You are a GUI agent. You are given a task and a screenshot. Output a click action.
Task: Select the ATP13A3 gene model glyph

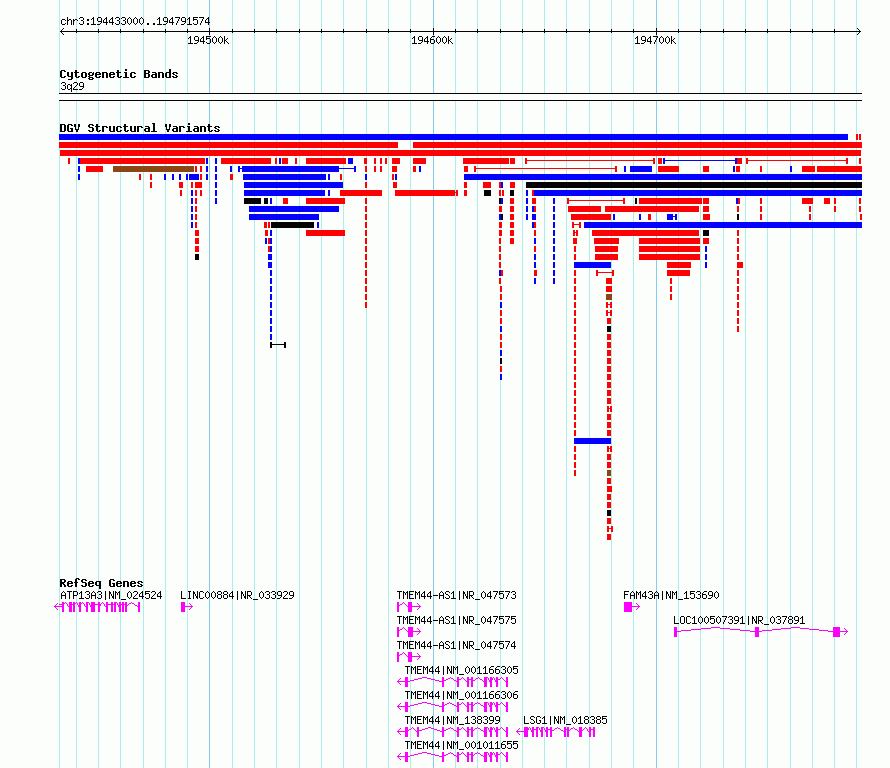[x=97, y=607]
